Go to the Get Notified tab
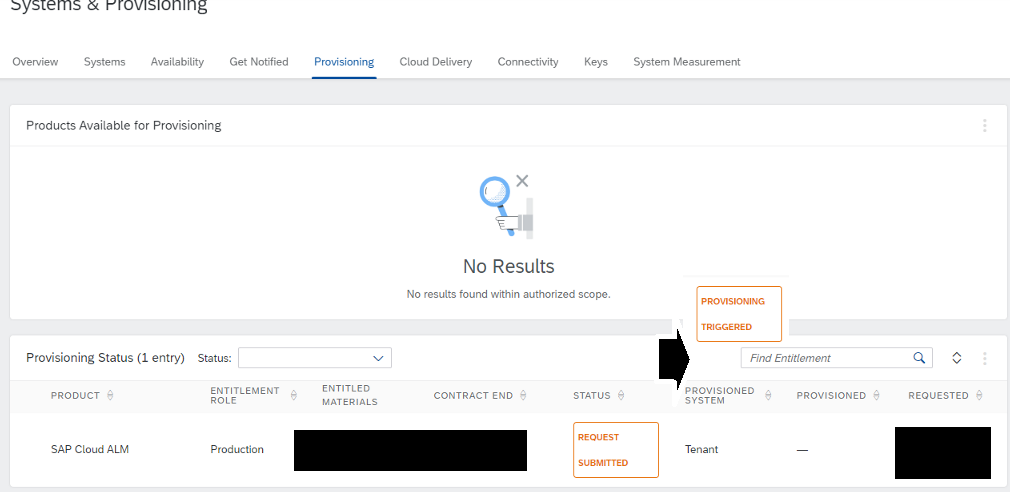 (x=259, y=62)
